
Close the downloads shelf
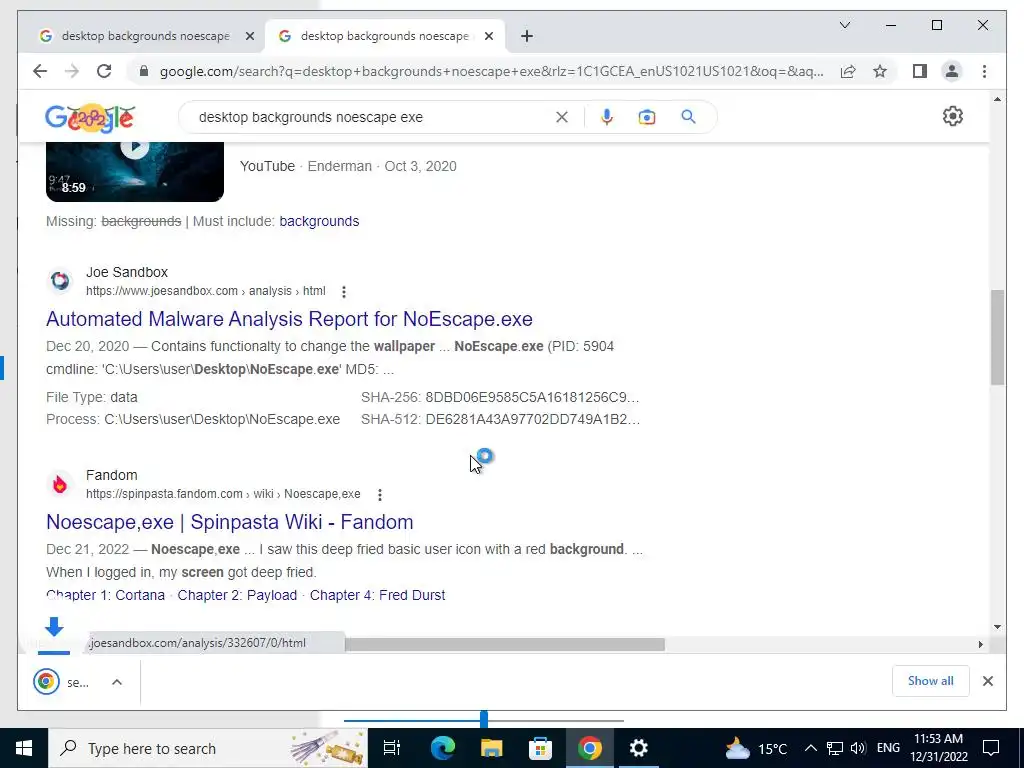(988, 681)
